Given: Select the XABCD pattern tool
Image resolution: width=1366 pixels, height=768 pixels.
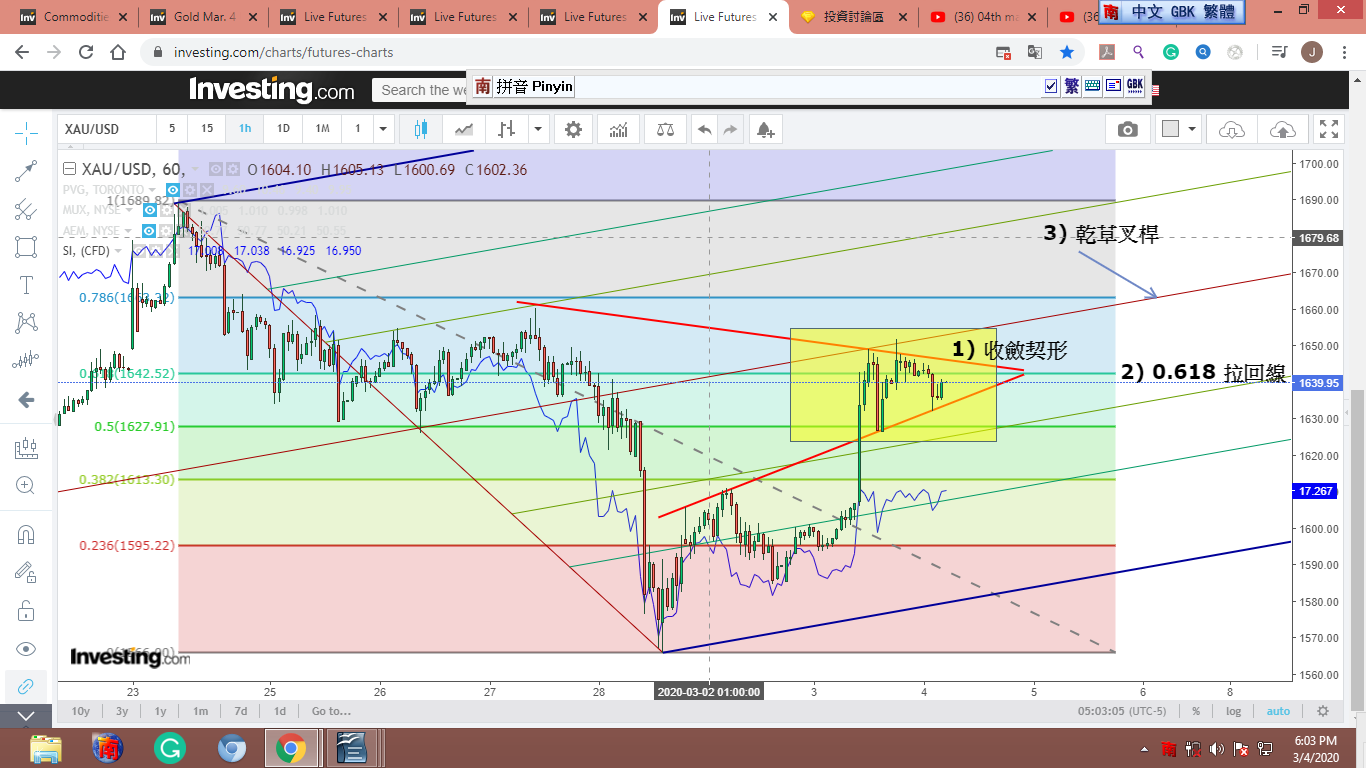Looking at the screenshot, I should [26, 323].
